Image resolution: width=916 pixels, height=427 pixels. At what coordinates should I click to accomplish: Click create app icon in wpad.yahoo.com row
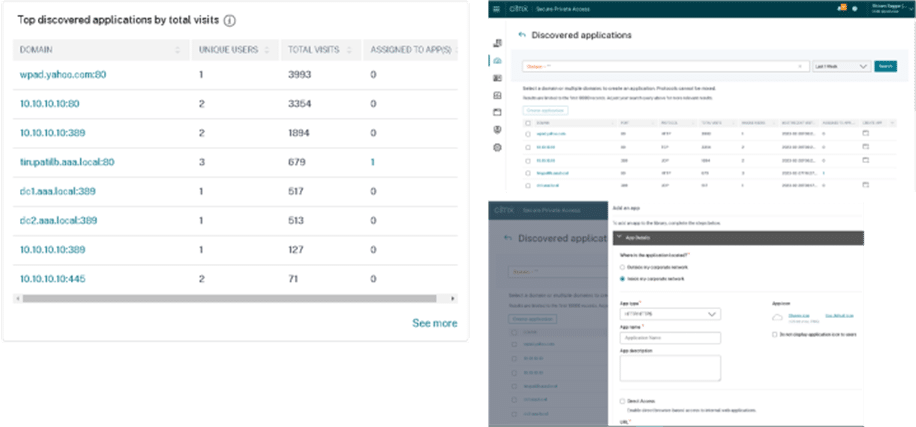pos(866,134)
